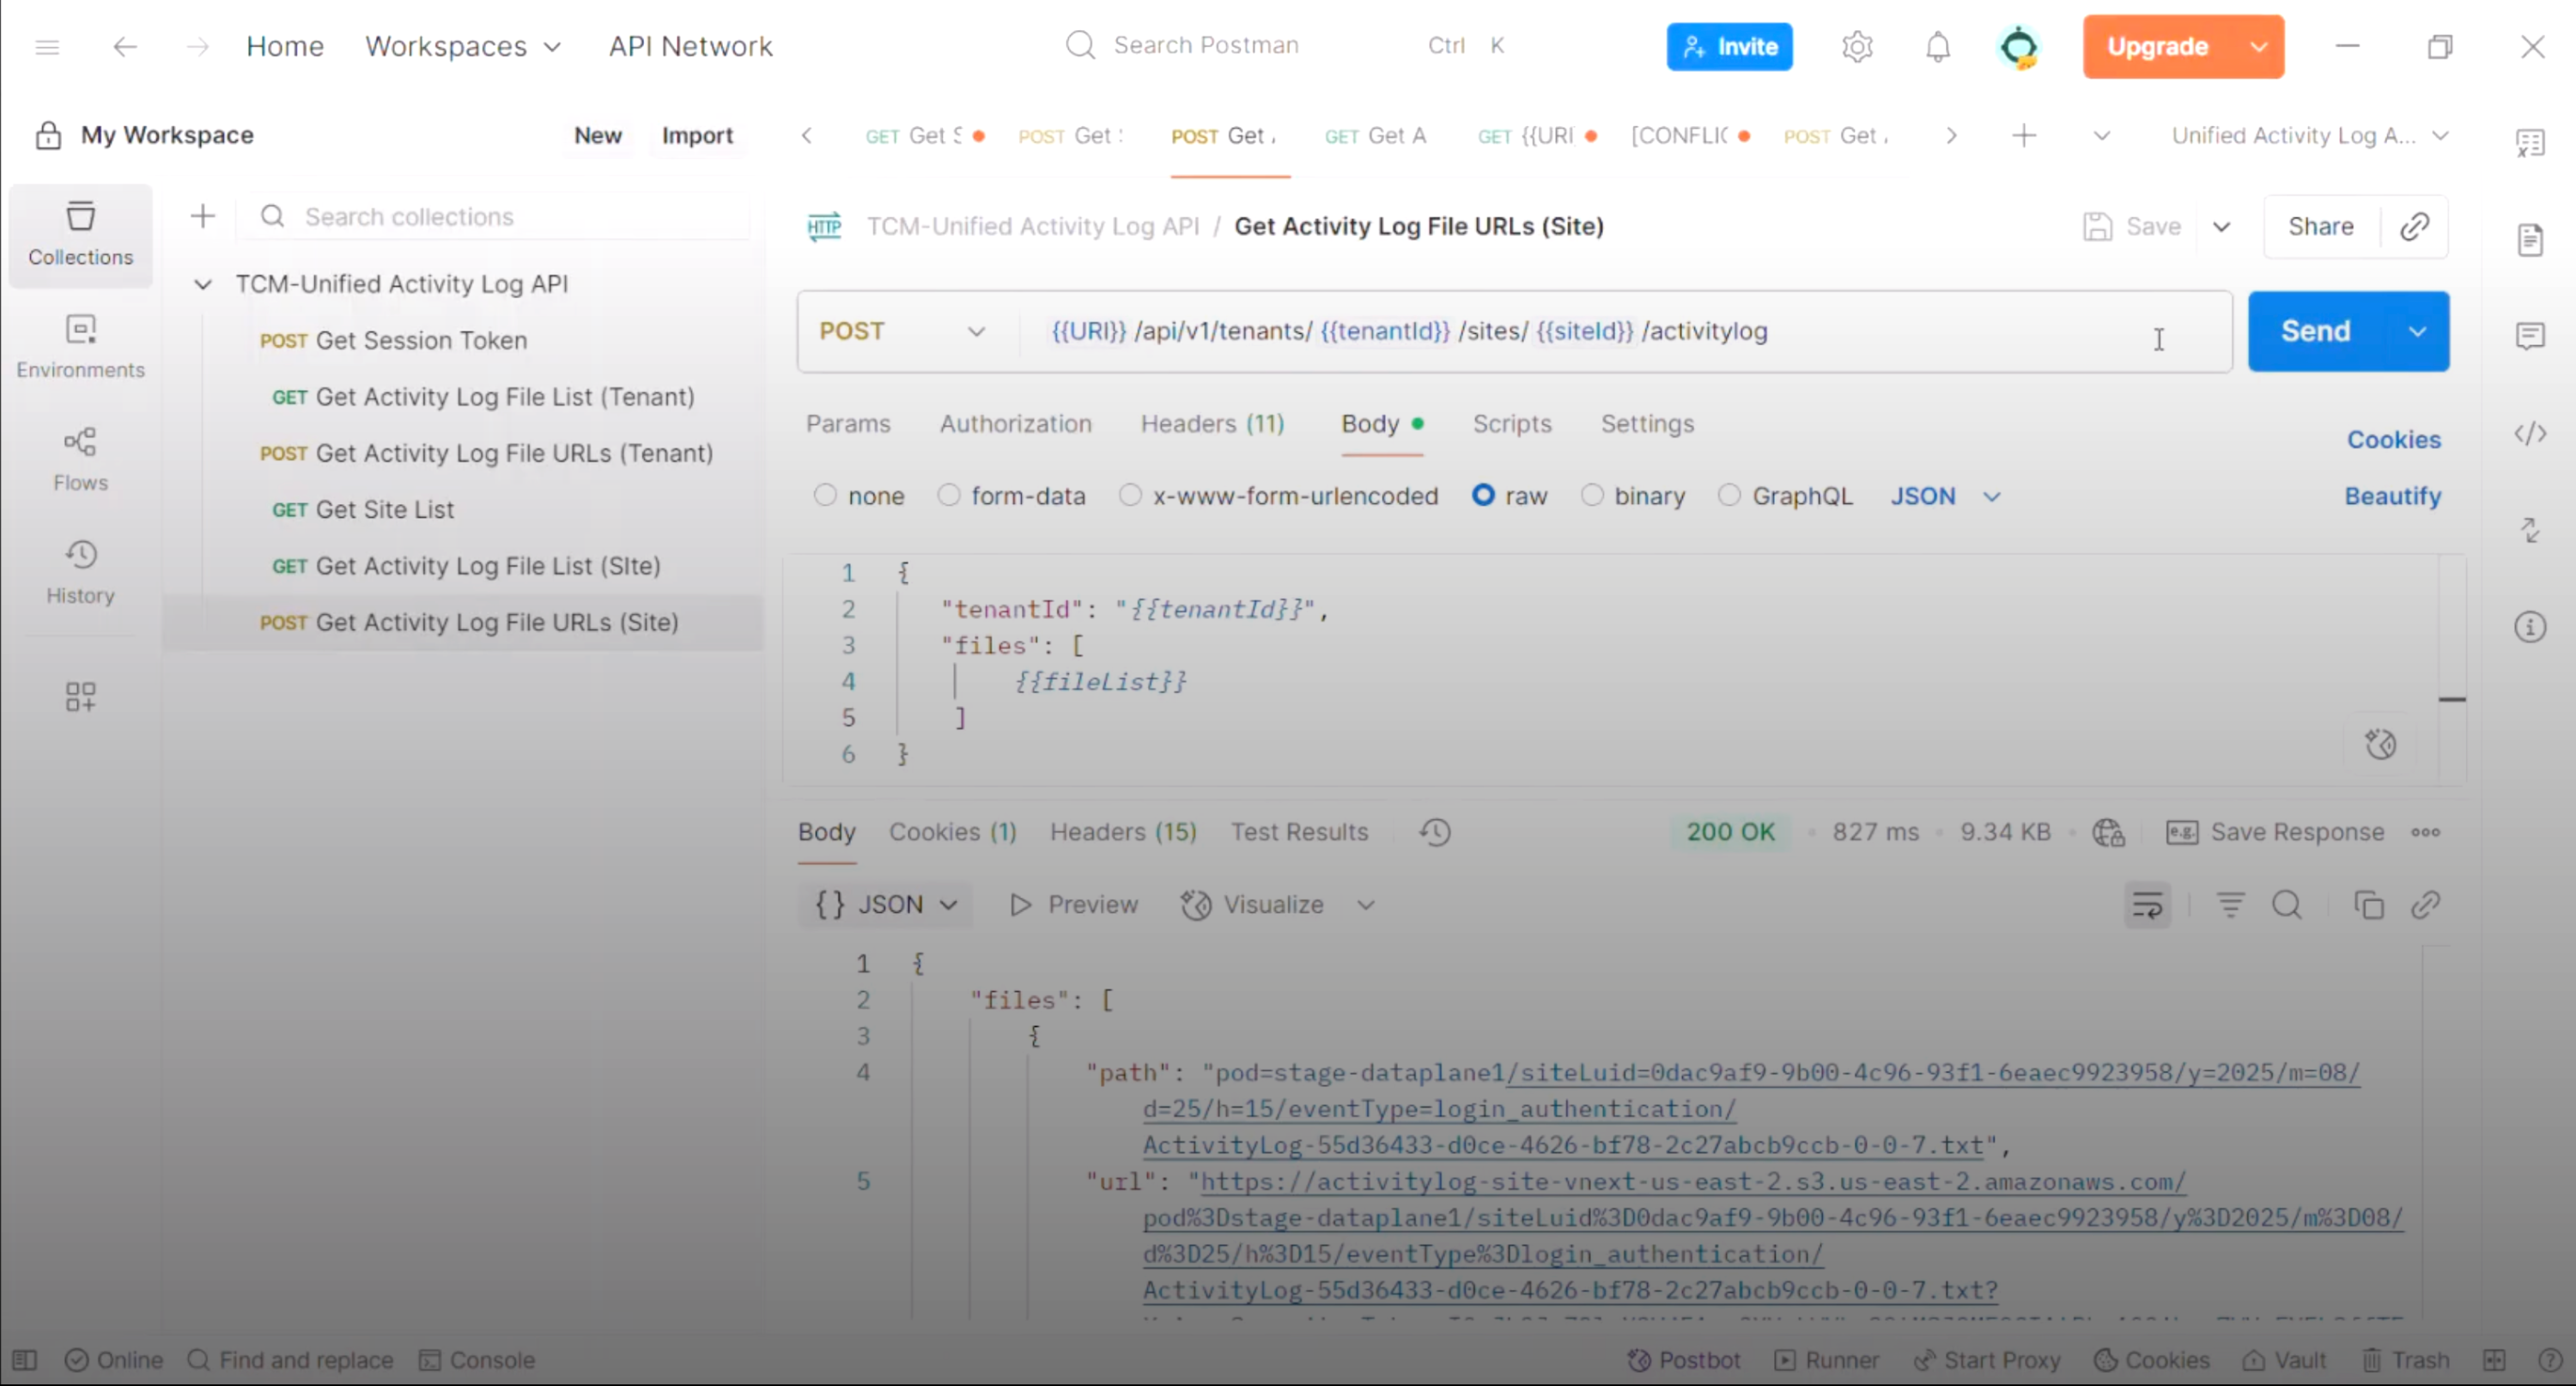2576x1386 pixels.
Task: Click the notifications bell icon
Action: click(1937, 47)
